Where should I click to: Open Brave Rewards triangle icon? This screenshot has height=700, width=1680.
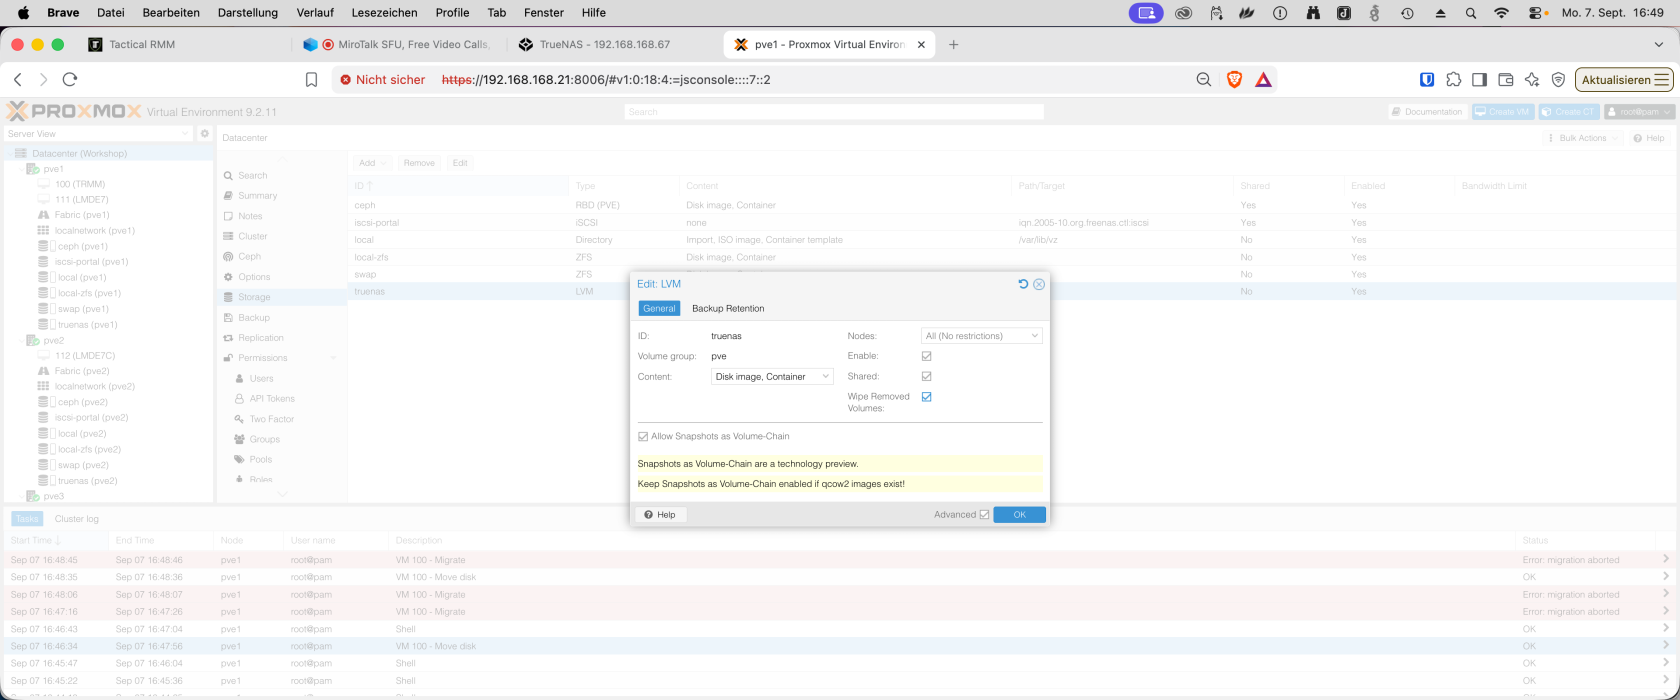coord(1264,79)
